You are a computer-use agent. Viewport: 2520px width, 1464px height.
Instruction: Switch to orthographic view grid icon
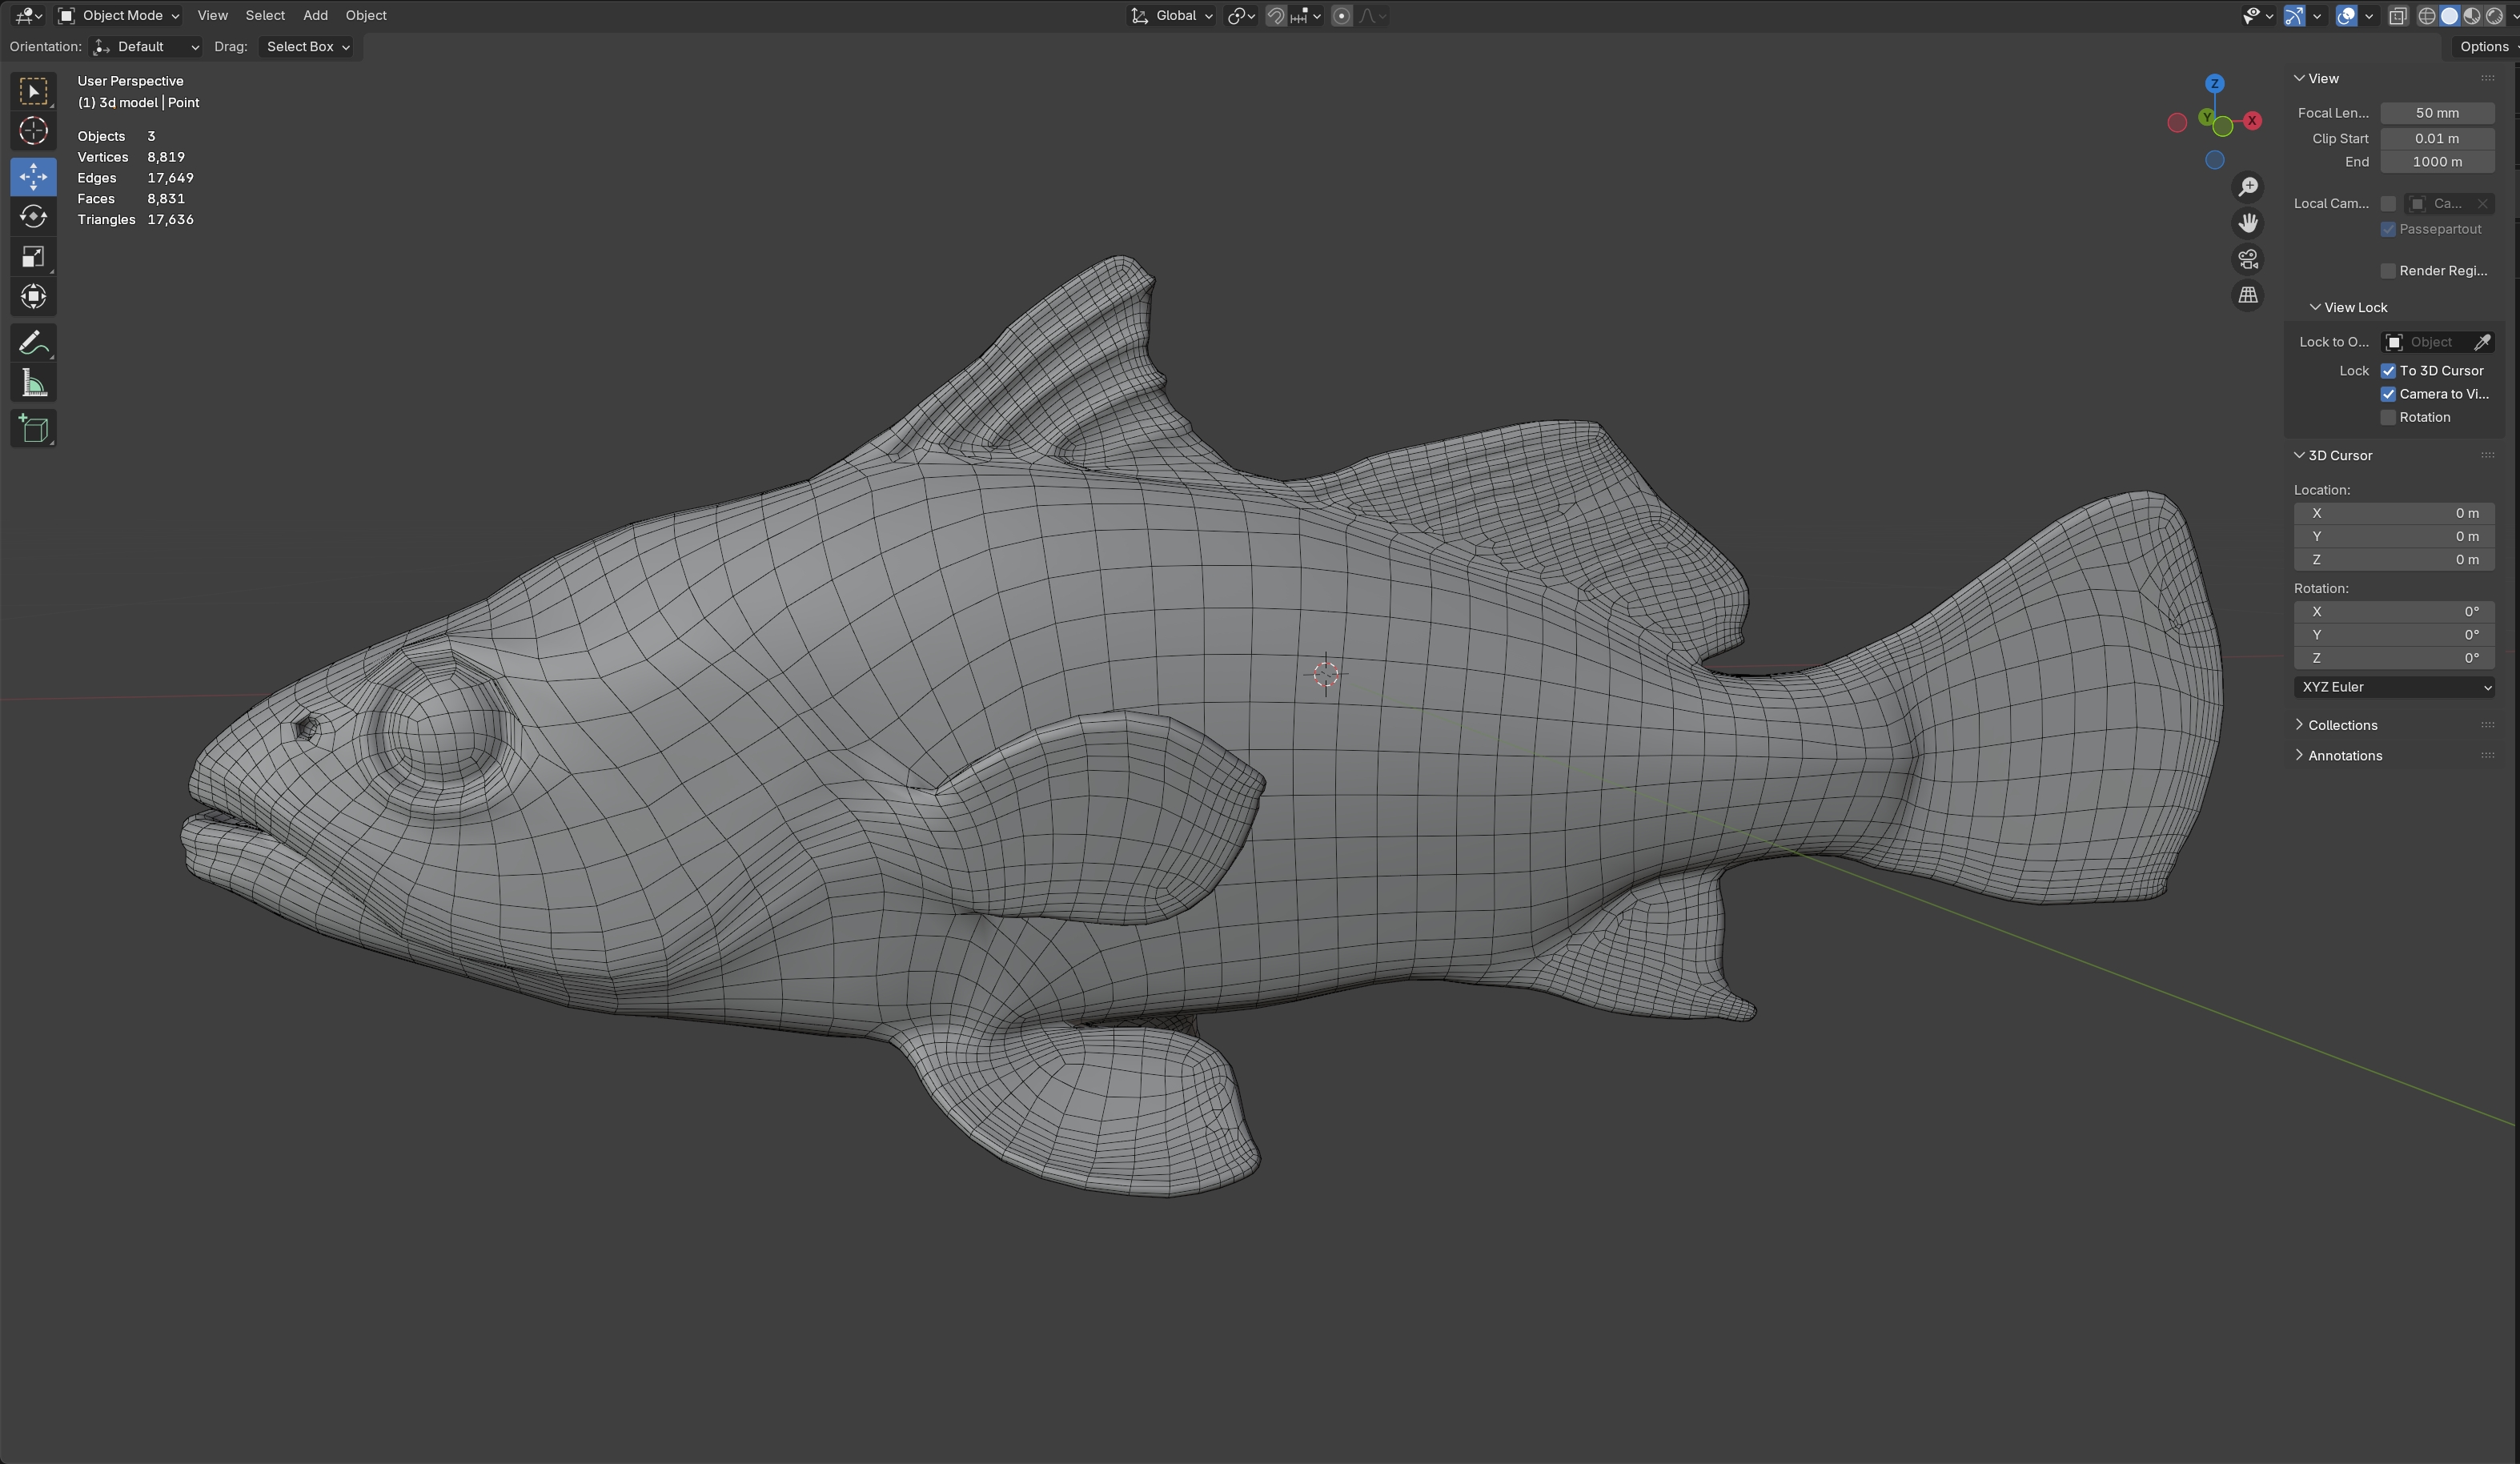(x=2248, y=296)
